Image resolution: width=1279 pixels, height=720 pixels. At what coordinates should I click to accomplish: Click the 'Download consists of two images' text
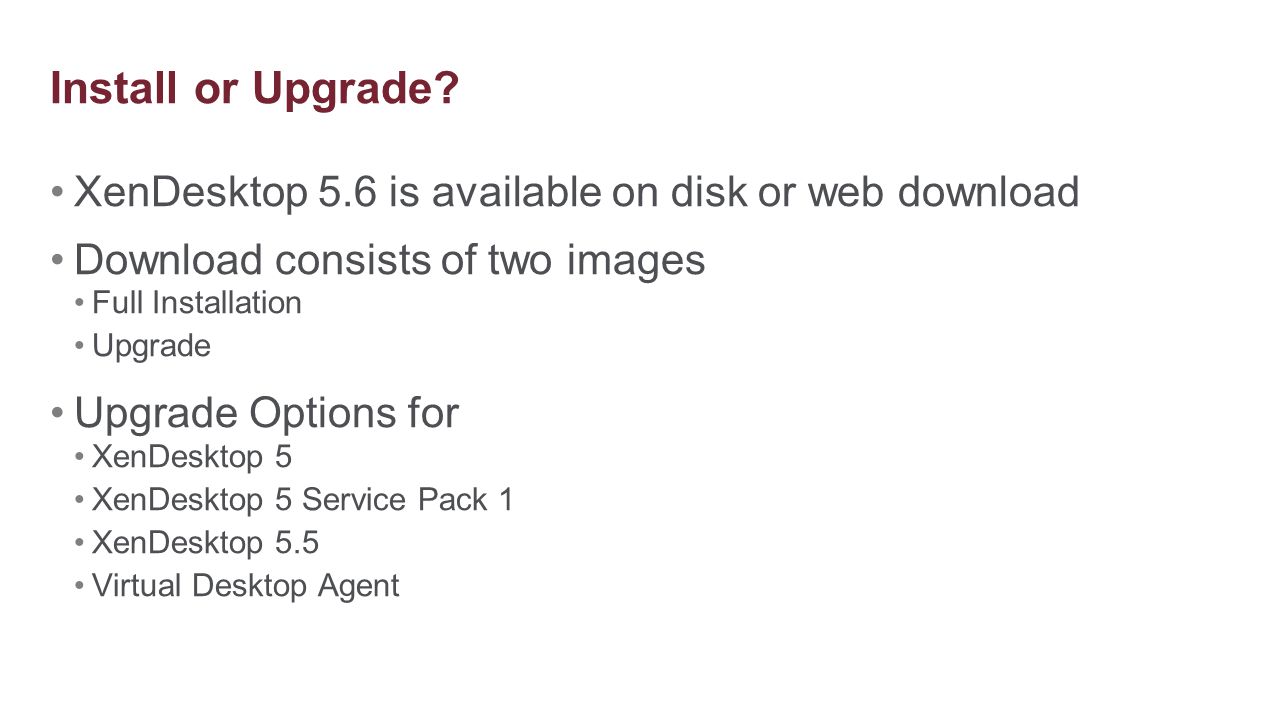click(x=390, y=260)
